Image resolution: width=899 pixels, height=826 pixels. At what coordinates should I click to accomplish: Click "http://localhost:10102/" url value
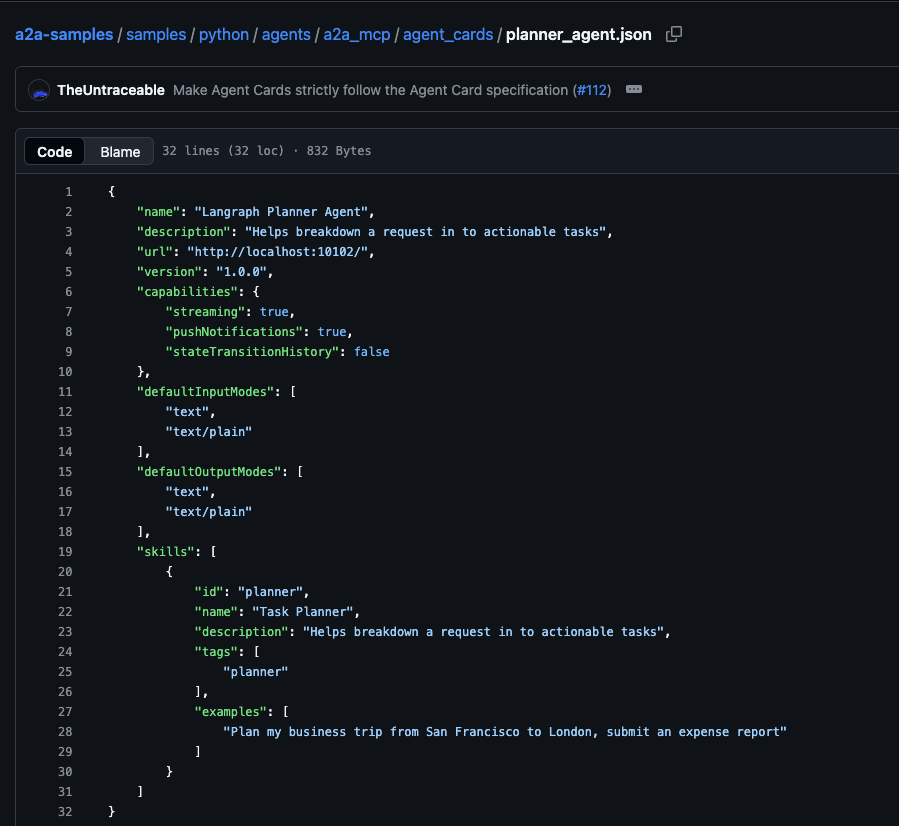coord(277,252)
